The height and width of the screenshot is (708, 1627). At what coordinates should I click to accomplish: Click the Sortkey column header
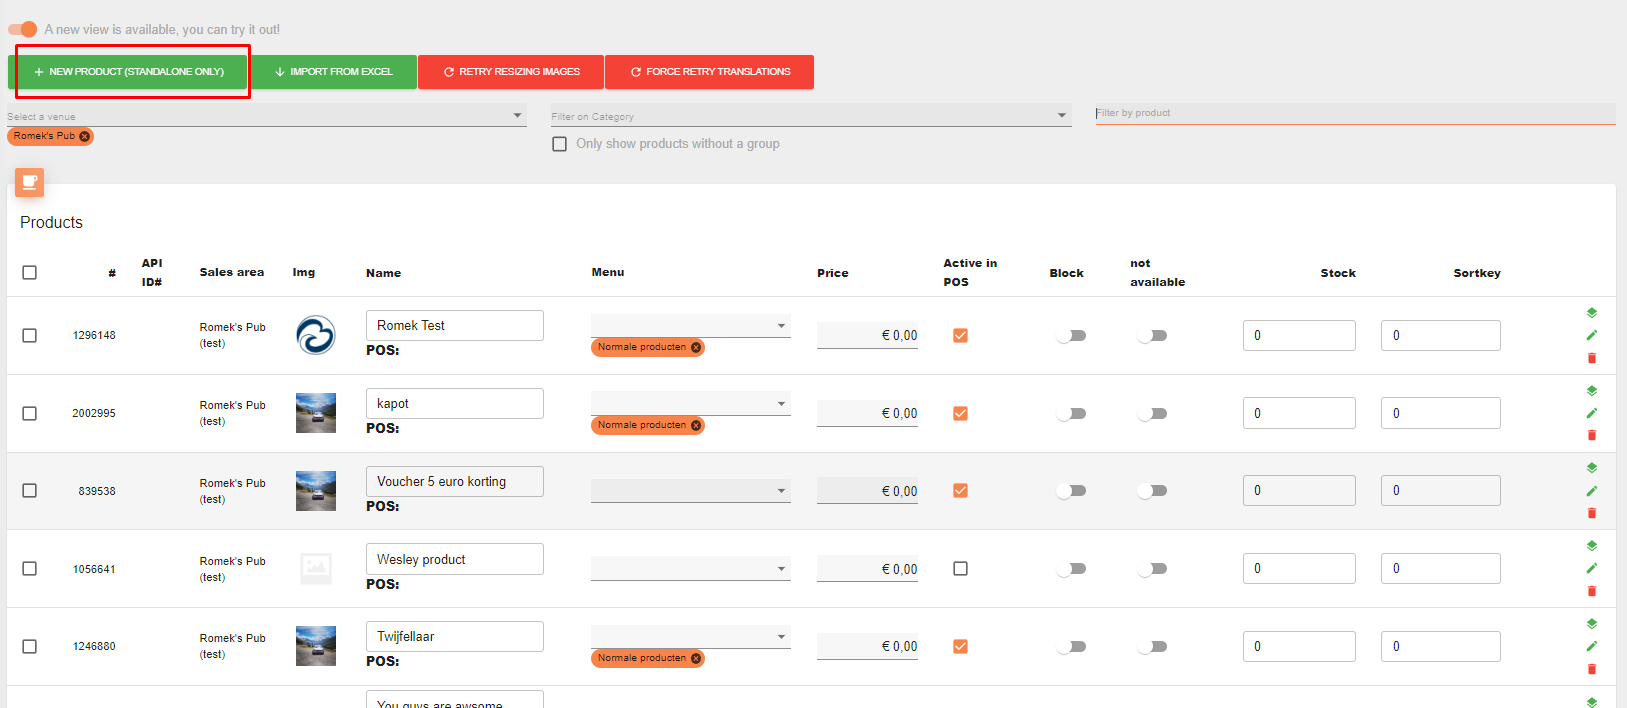pos(1477,273)
